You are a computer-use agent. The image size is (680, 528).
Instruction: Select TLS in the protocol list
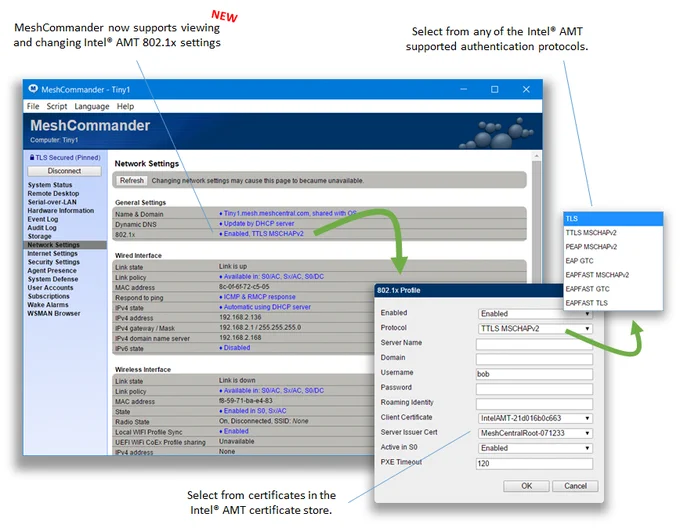click(x=613, y=218)
